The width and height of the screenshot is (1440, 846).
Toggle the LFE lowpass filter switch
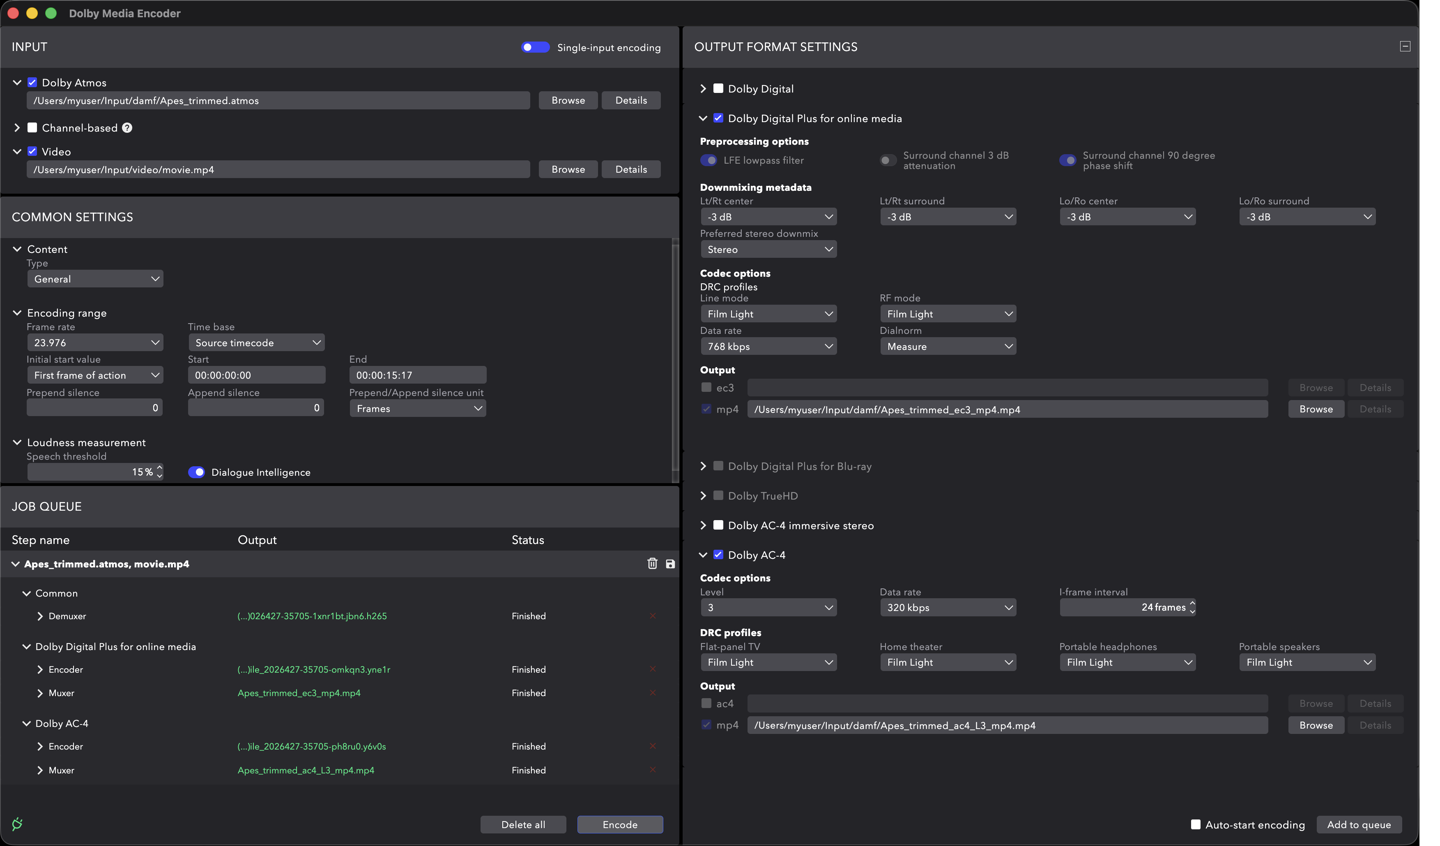(709, 160)
